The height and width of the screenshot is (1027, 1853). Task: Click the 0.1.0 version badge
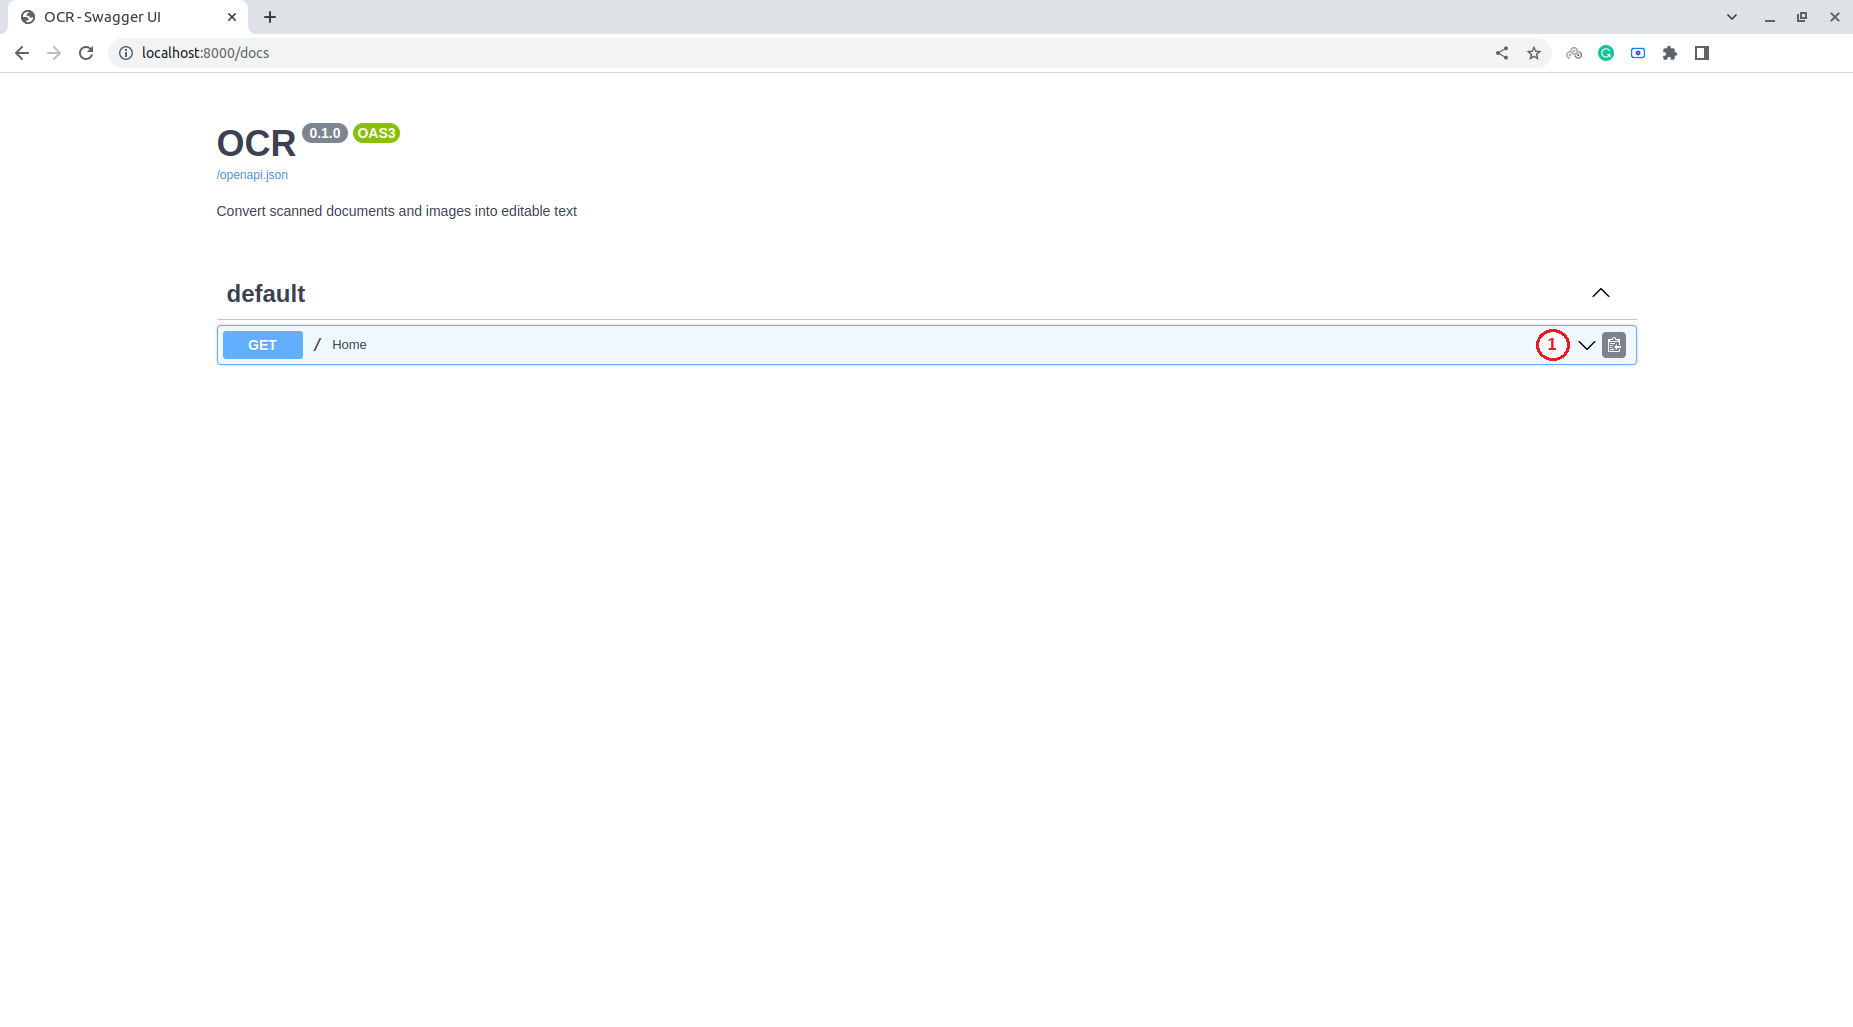tap(325, 133)
